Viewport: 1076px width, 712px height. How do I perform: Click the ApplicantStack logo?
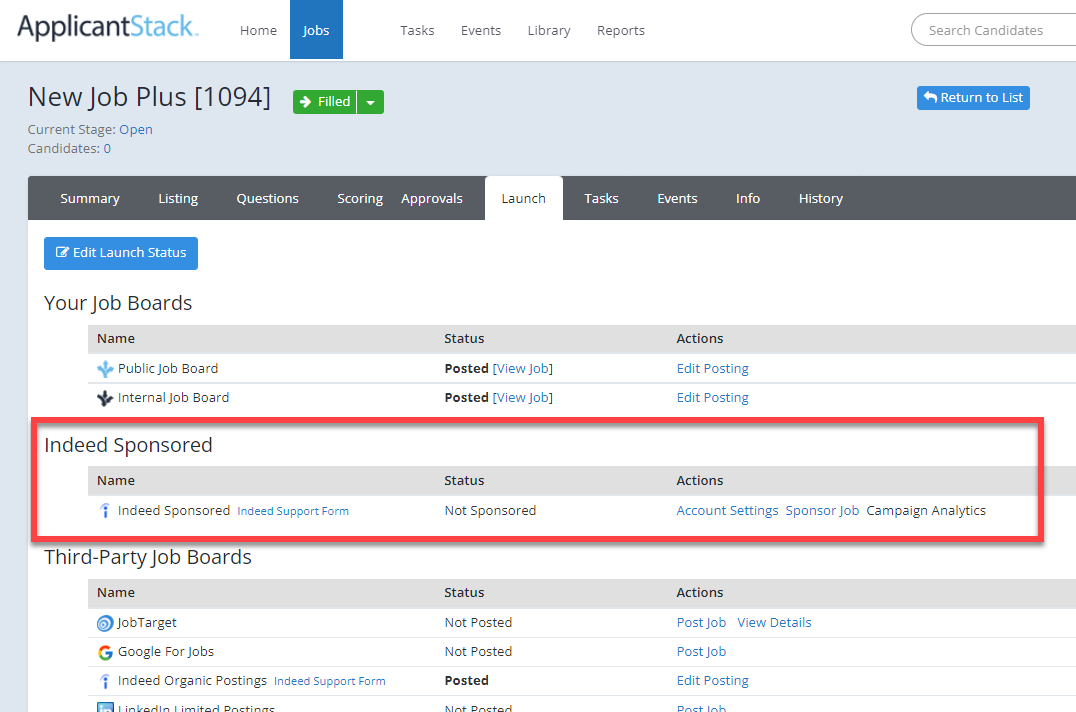[108, 28]
